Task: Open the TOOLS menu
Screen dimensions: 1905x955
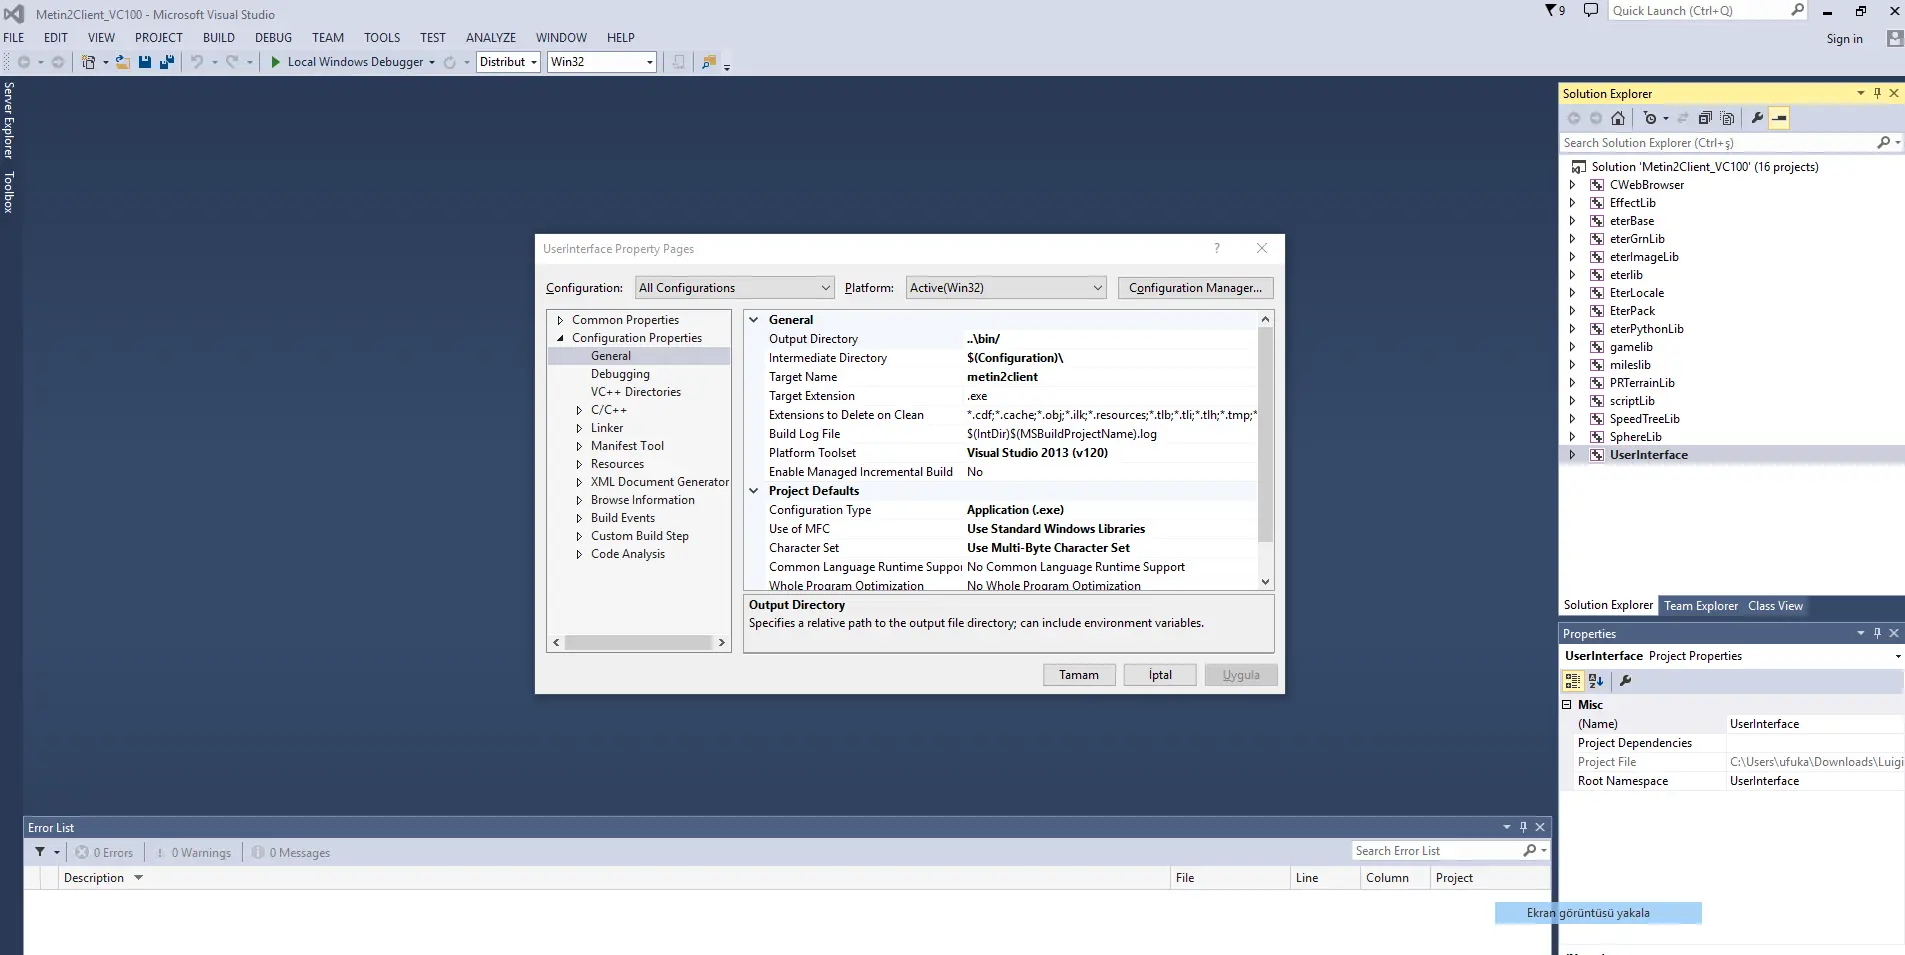Action: point(382,38)
